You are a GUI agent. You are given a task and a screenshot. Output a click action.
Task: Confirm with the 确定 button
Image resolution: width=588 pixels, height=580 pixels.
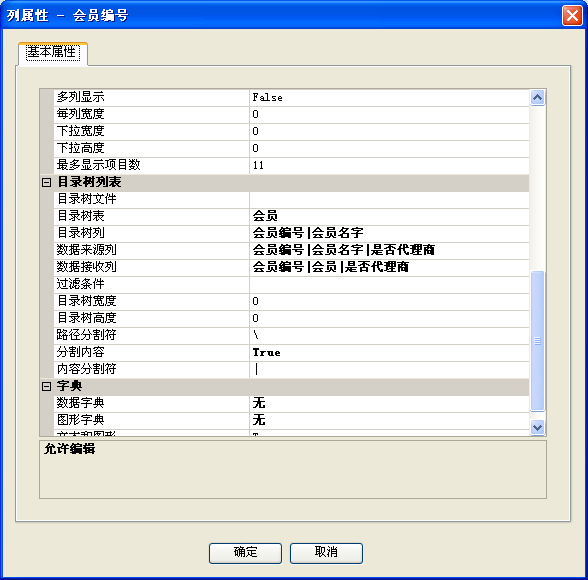coord(245,553)
